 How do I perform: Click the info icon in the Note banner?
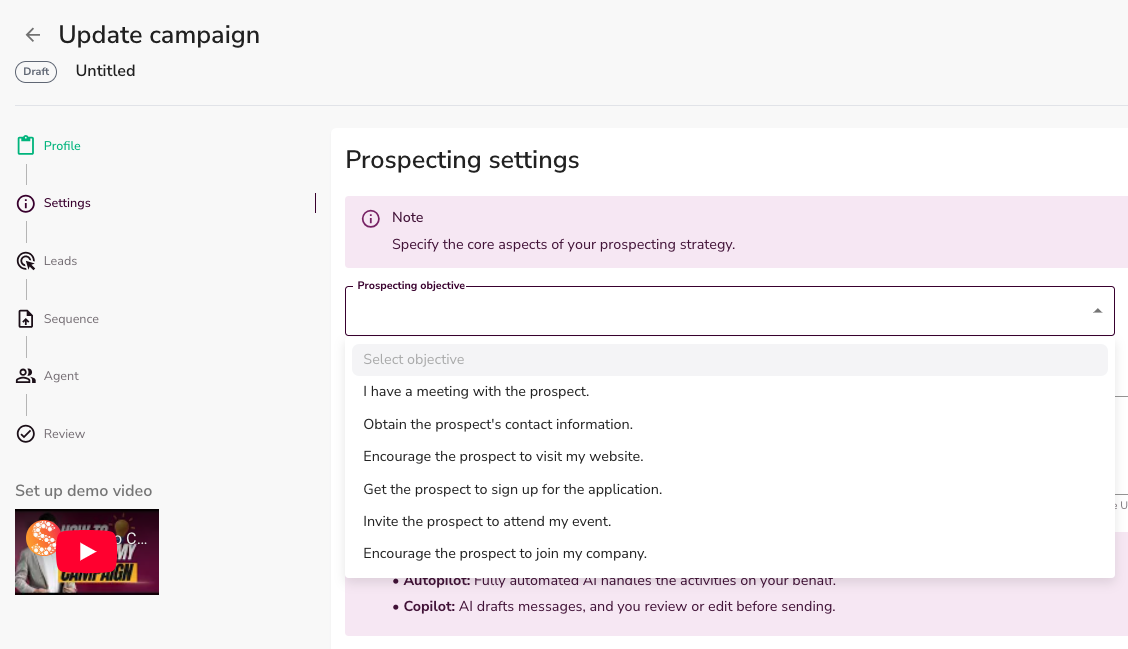click(371, 219)
